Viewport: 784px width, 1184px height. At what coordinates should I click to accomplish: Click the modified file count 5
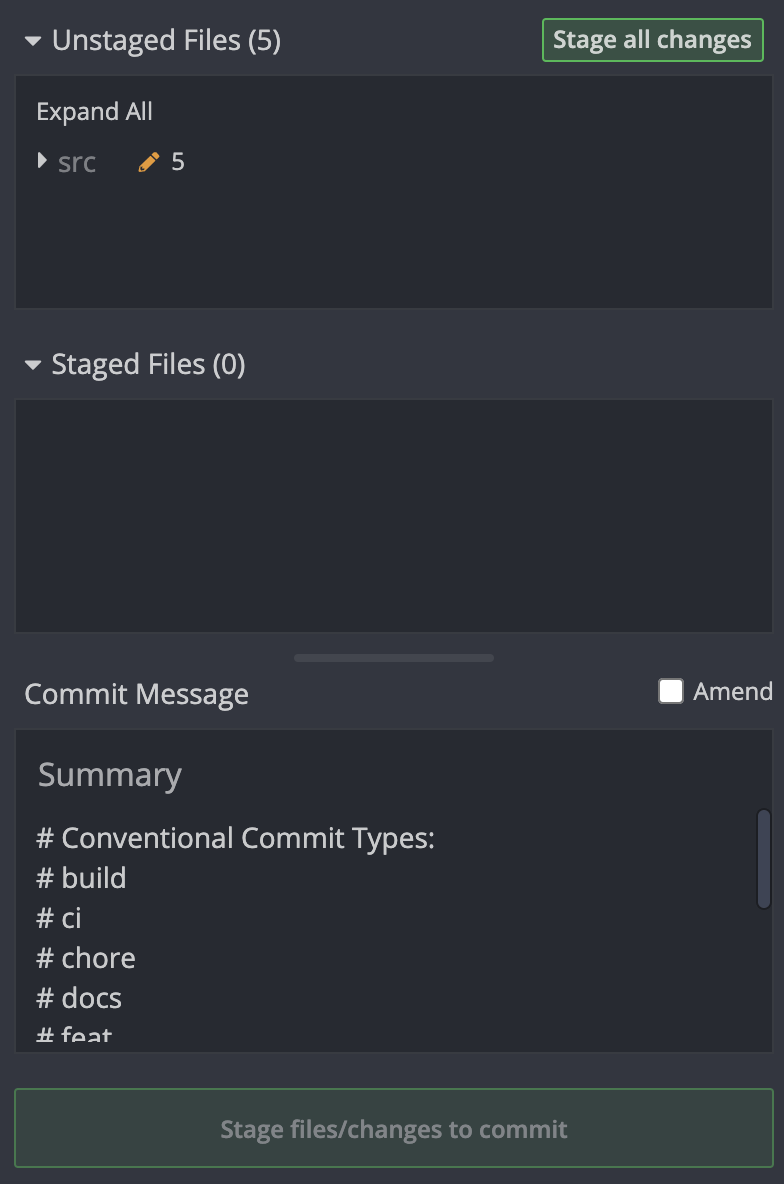pos(178,162)
